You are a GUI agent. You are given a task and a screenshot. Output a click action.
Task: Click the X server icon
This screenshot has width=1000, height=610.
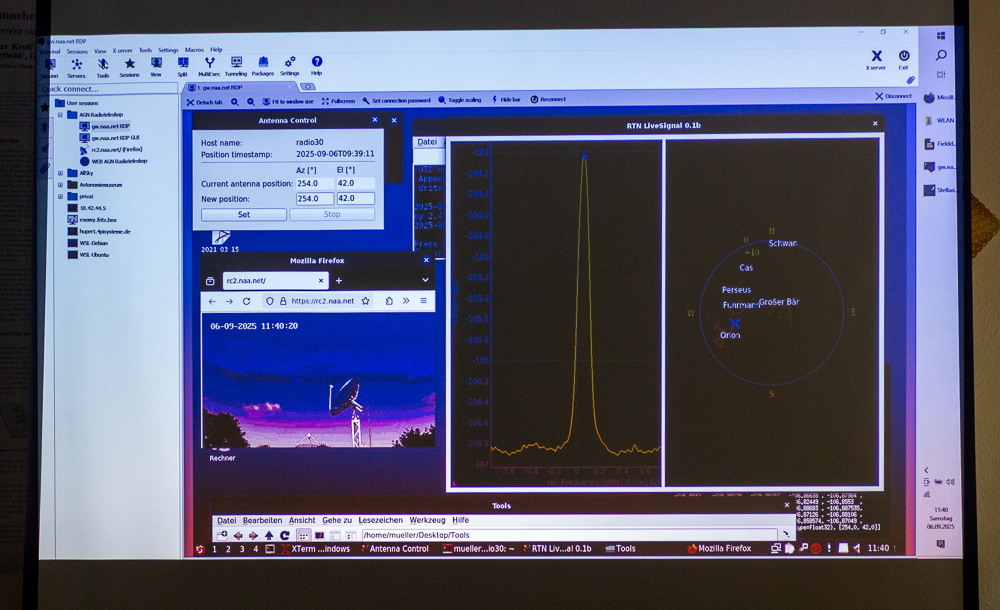point(876,59)
